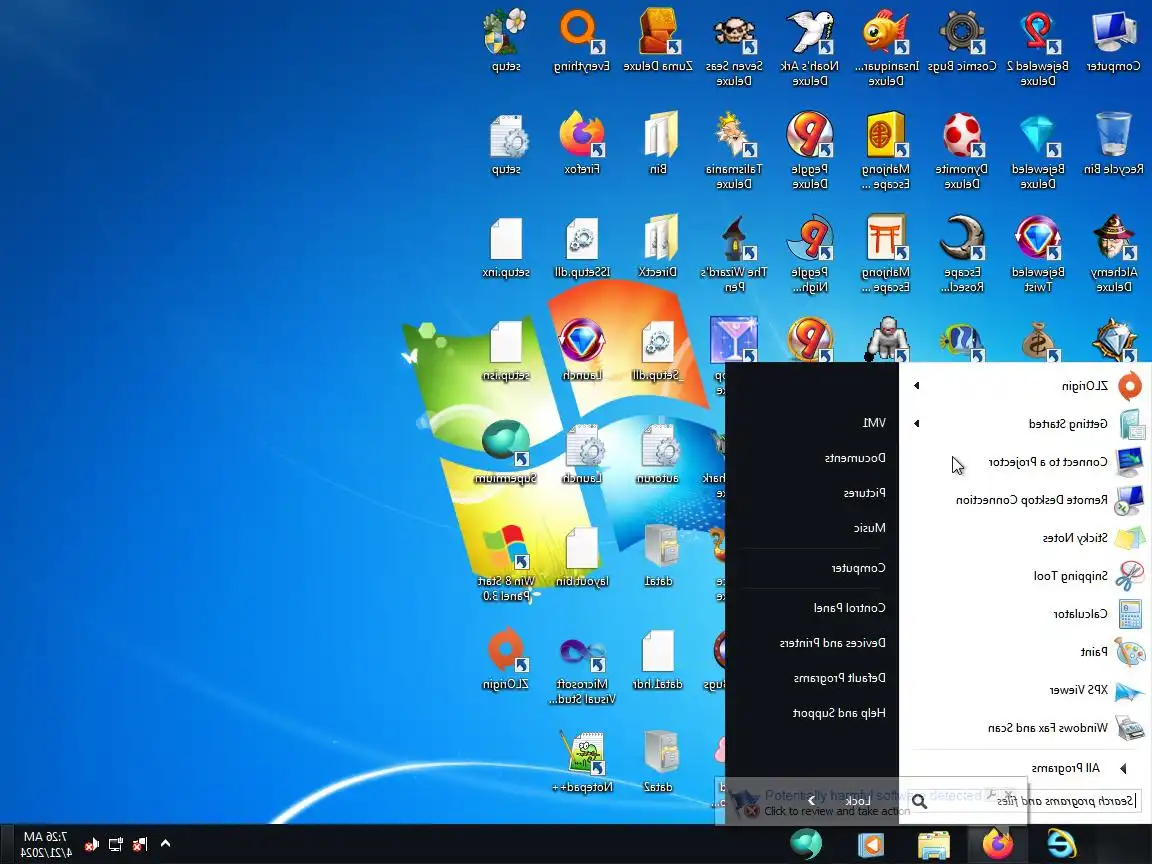This screenshot has width=1152, height=864.
Task: Open shutdown options arrow beside Lock
Action: pos(811,801)
